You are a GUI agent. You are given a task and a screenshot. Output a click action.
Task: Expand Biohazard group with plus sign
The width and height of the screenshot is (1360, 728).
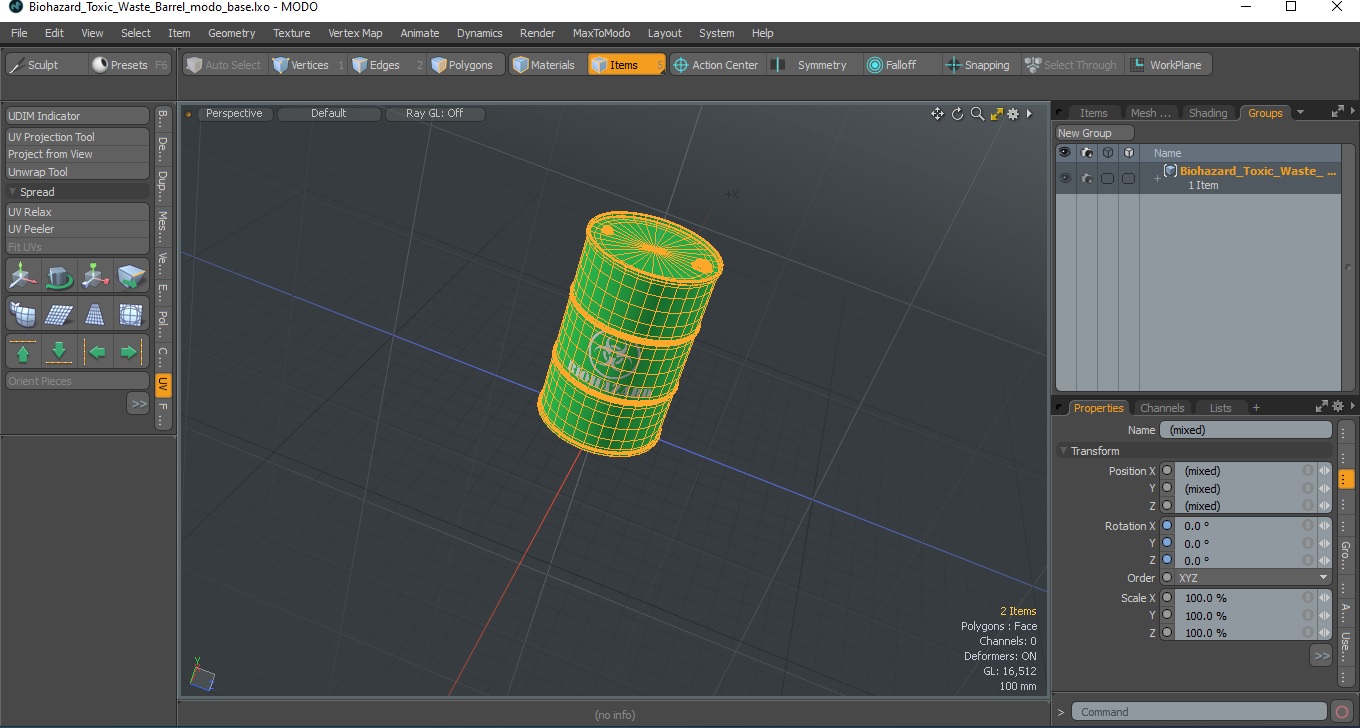coord(1157,179)
